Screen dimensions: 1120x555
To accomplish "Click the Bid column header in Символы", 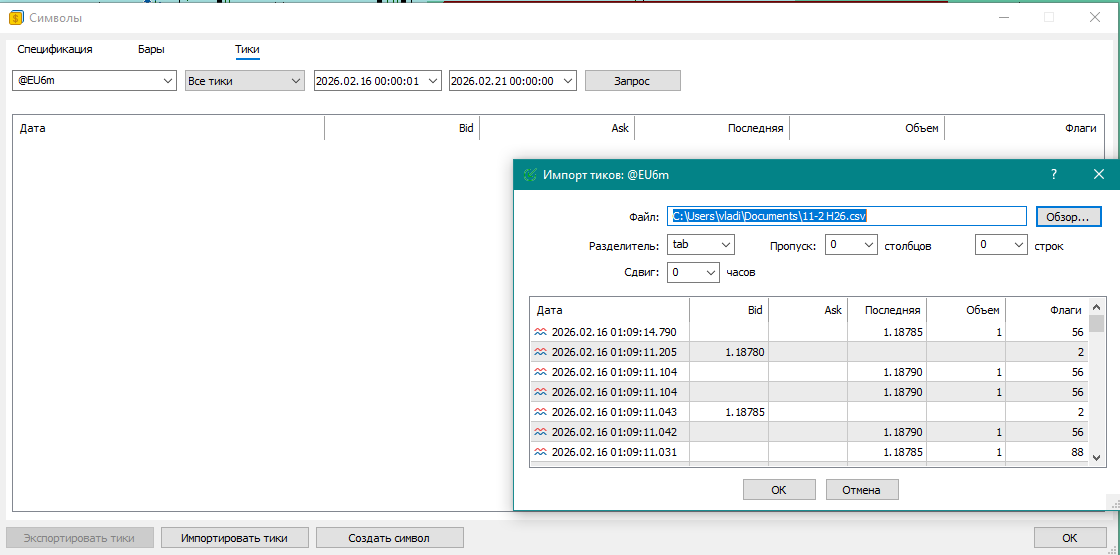I will [x=402, y=129].
